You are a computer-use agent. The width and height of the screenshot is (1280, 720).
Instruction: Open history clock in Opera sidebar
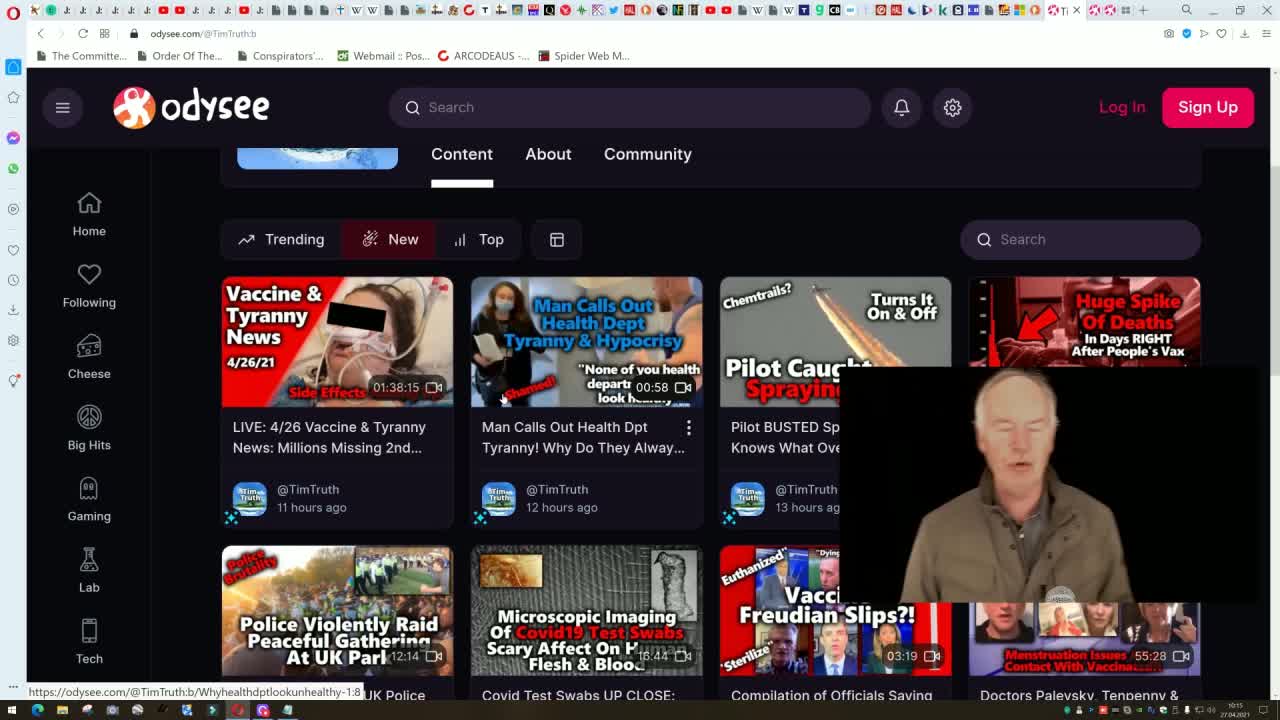click(x=13, y=280)
